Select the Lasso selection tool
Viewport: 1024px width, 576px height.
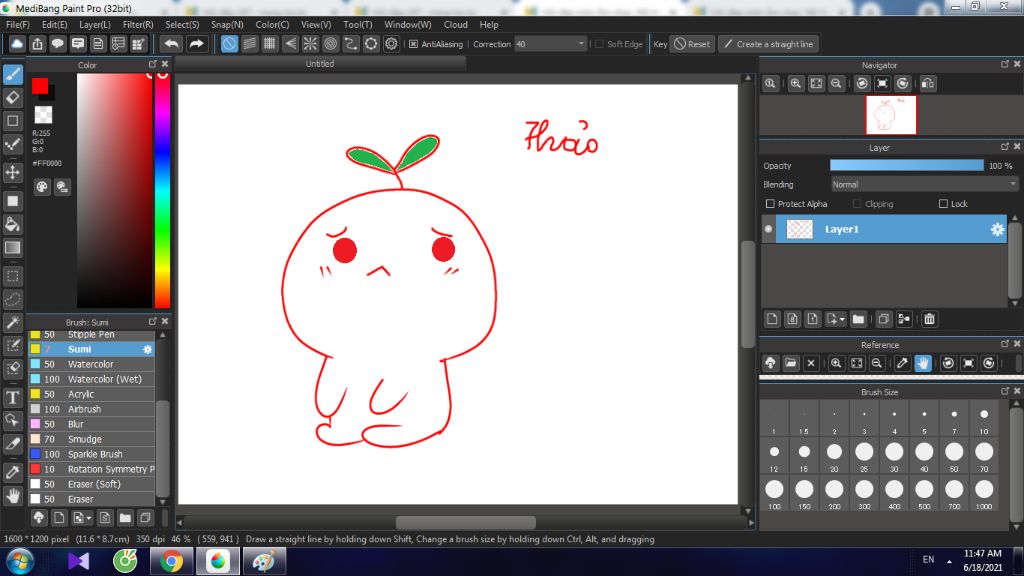pos(12,300)
